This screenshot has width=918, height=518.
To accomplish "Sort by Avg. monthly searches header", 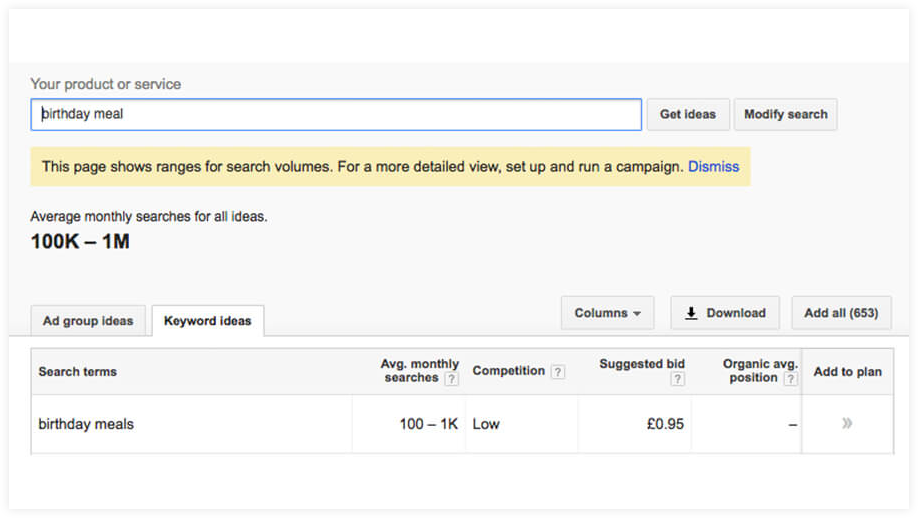I will (419, 371).
